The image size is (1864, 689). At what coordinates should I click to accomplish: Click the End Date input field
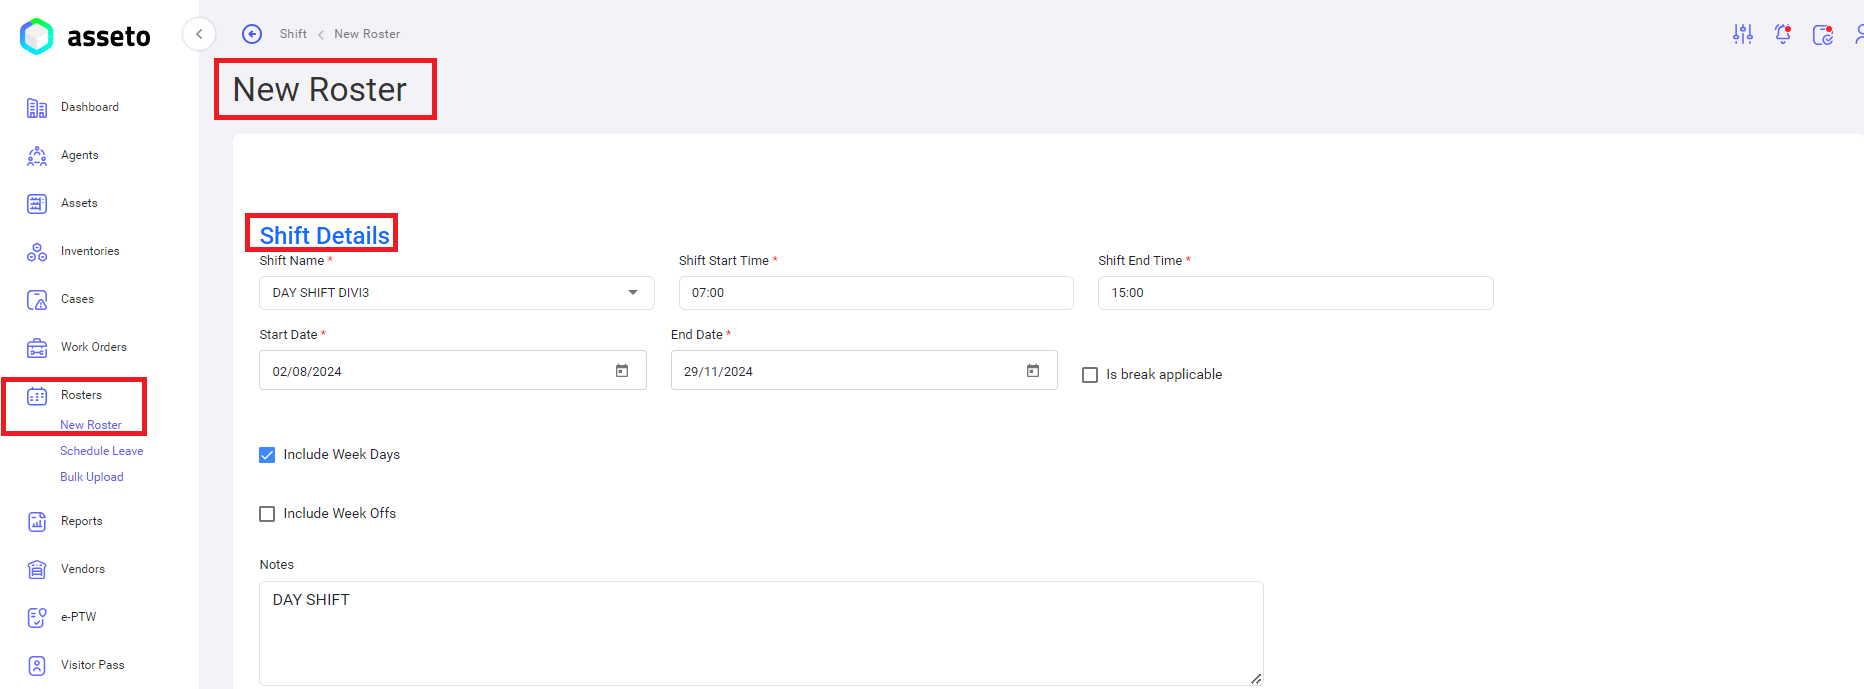[864, 370]
